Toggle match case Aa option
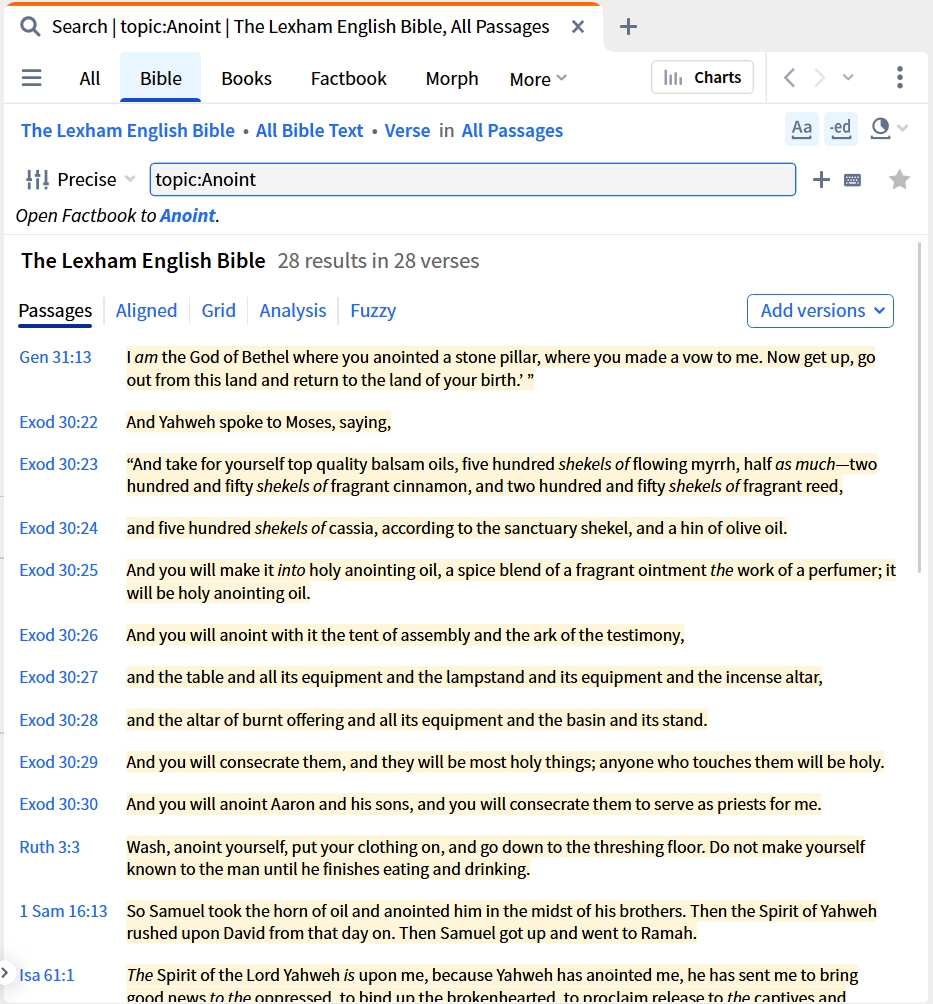The width and height of the screenshot is (933, 1004). 802,129
